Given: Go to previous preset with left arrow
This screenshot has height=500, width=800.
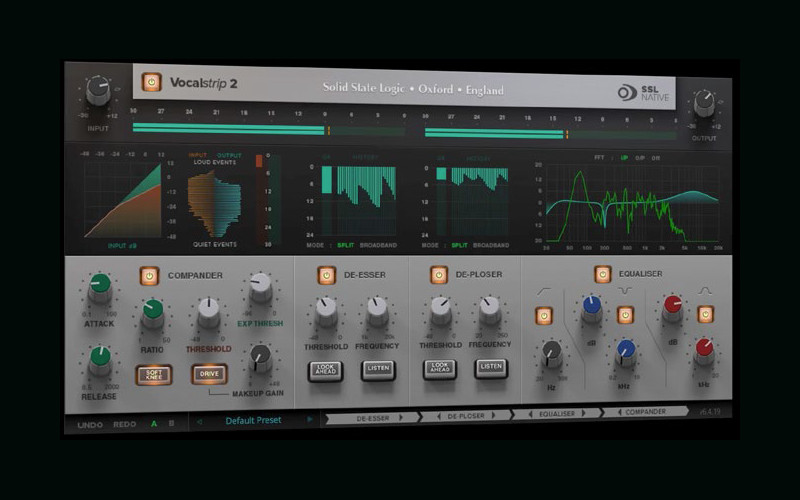Looking at the screenshot, I should [199, 421].
